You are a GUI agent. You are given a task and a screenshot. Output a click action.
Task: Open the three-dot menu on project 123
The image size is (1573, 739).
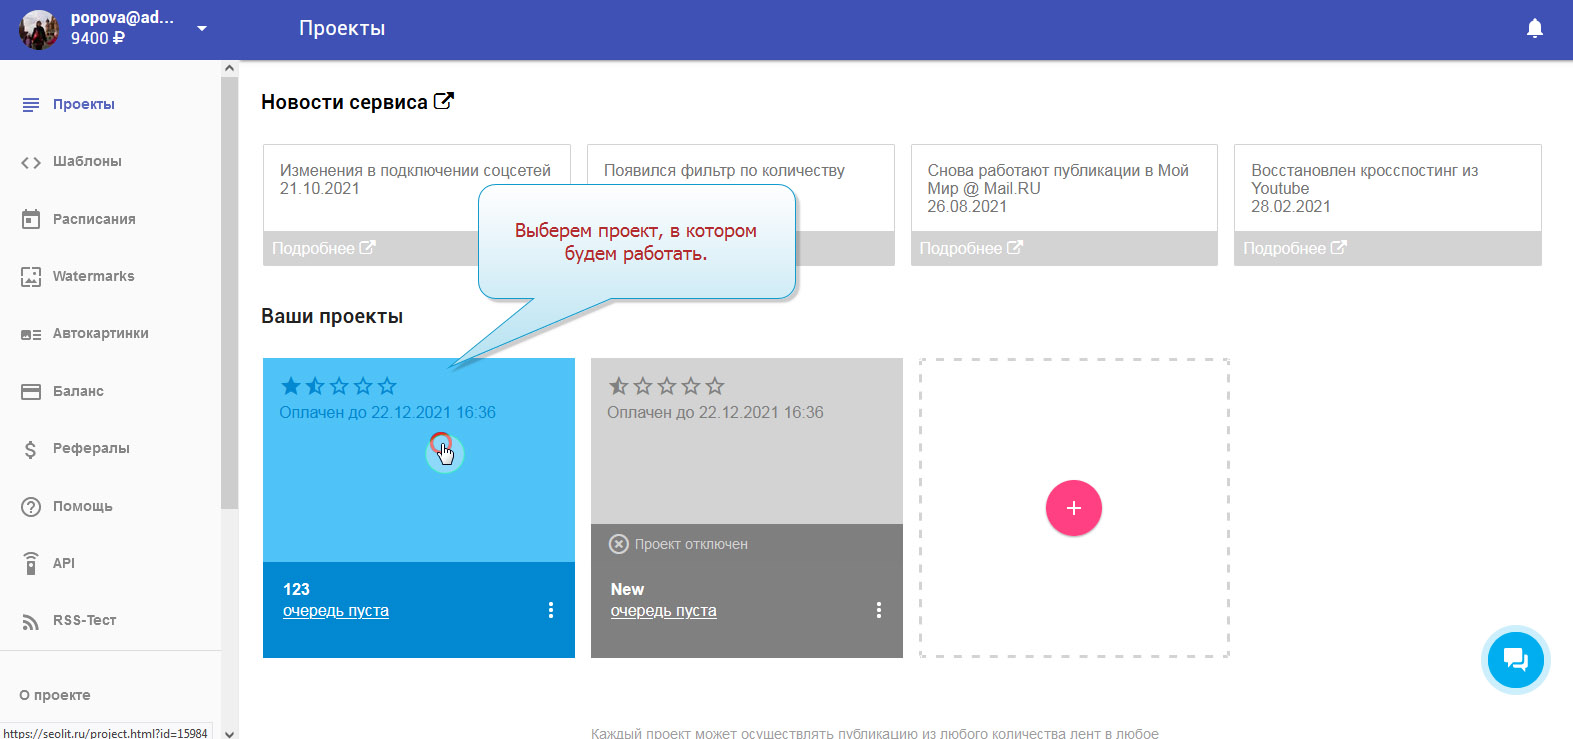[551, 610]
